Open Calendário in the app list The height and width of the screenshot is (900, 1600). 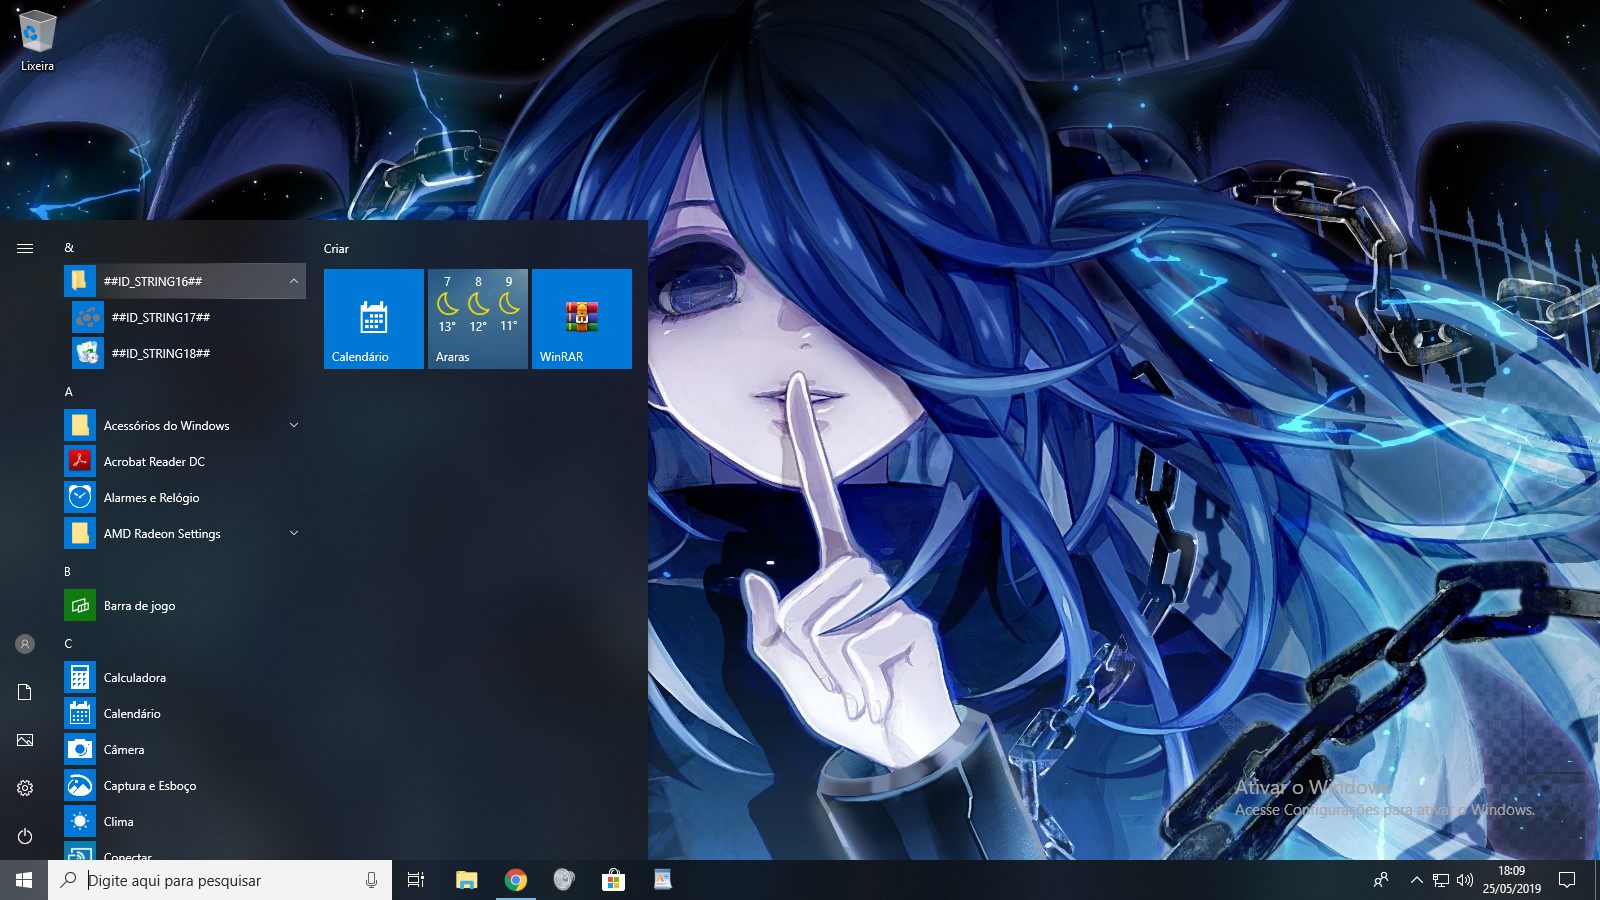185,713
